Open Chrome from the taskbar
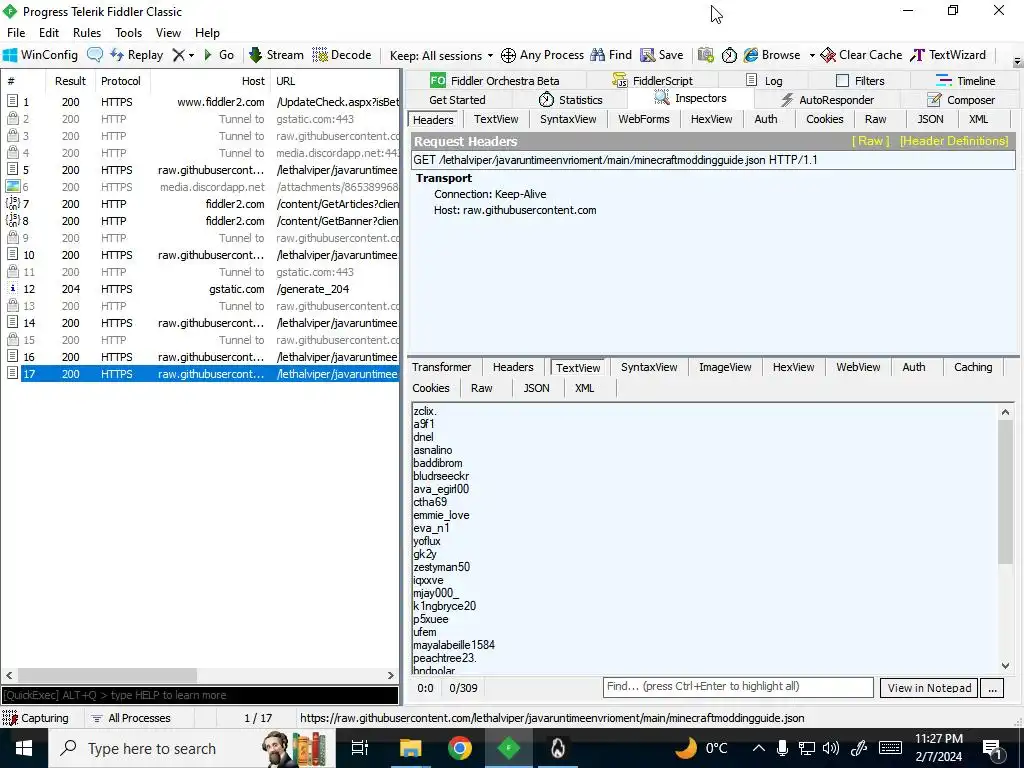The height and width of the screenshot is (768, 1024). (460, 748)
